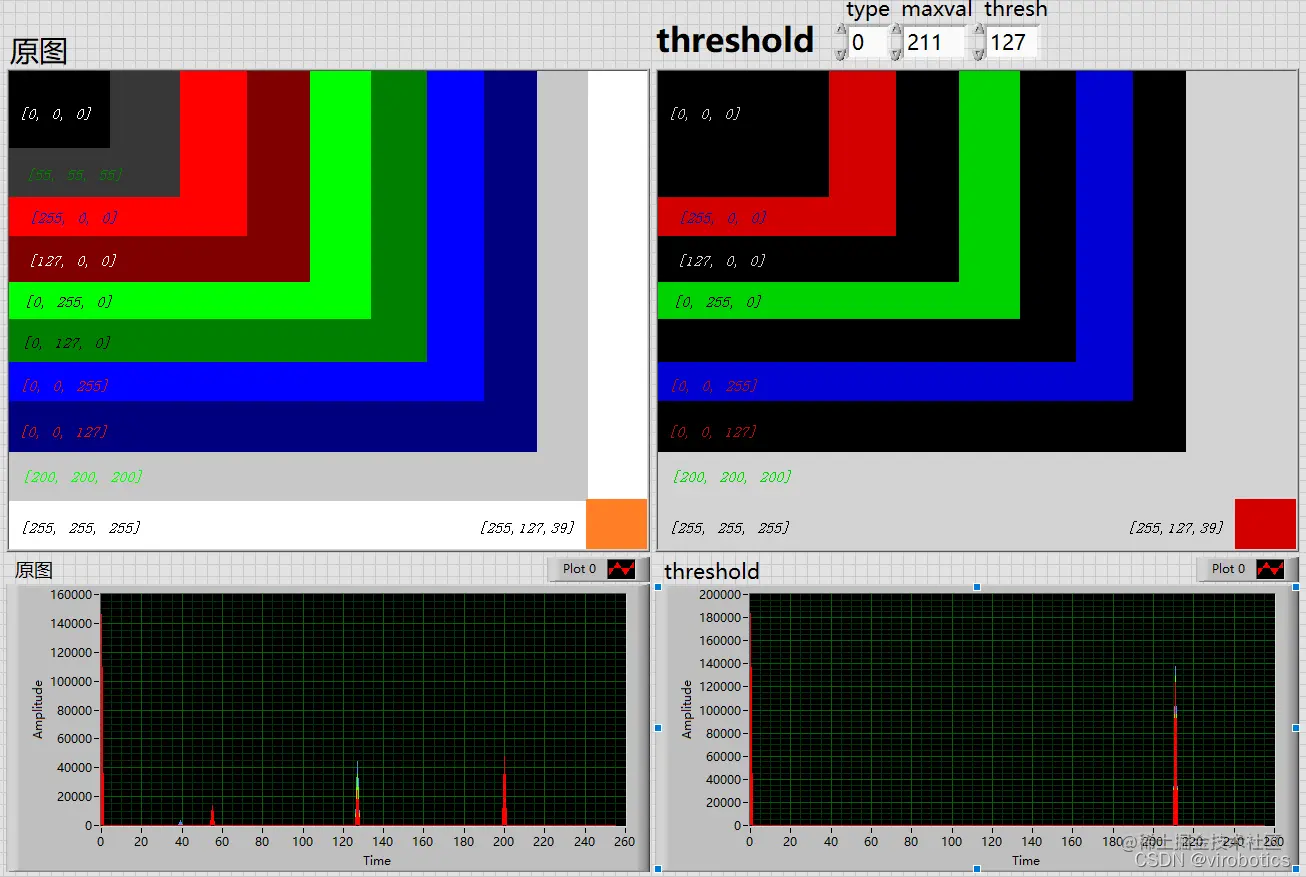Screen dimensions: 1306x877
Task: Select [0, 0, 127] label in original image
Action: click(64, 432)
